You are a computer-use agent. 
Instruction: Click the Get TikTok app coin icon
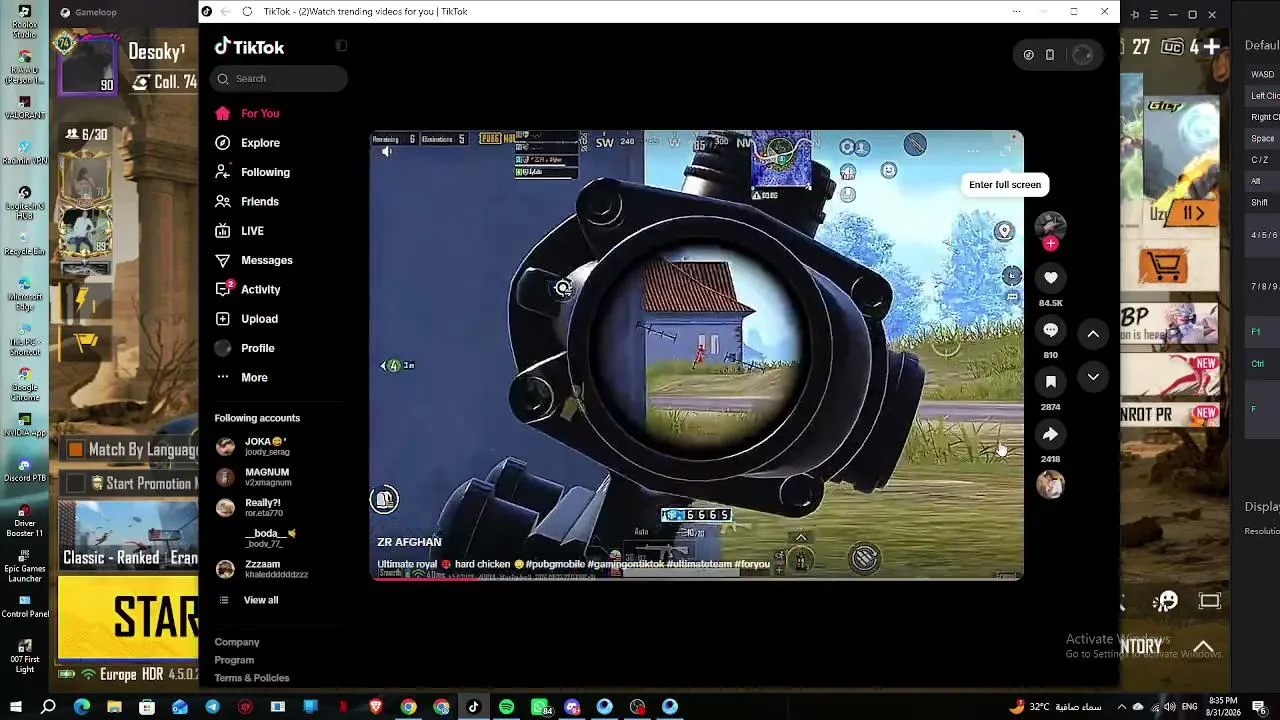click(1028, 55)
